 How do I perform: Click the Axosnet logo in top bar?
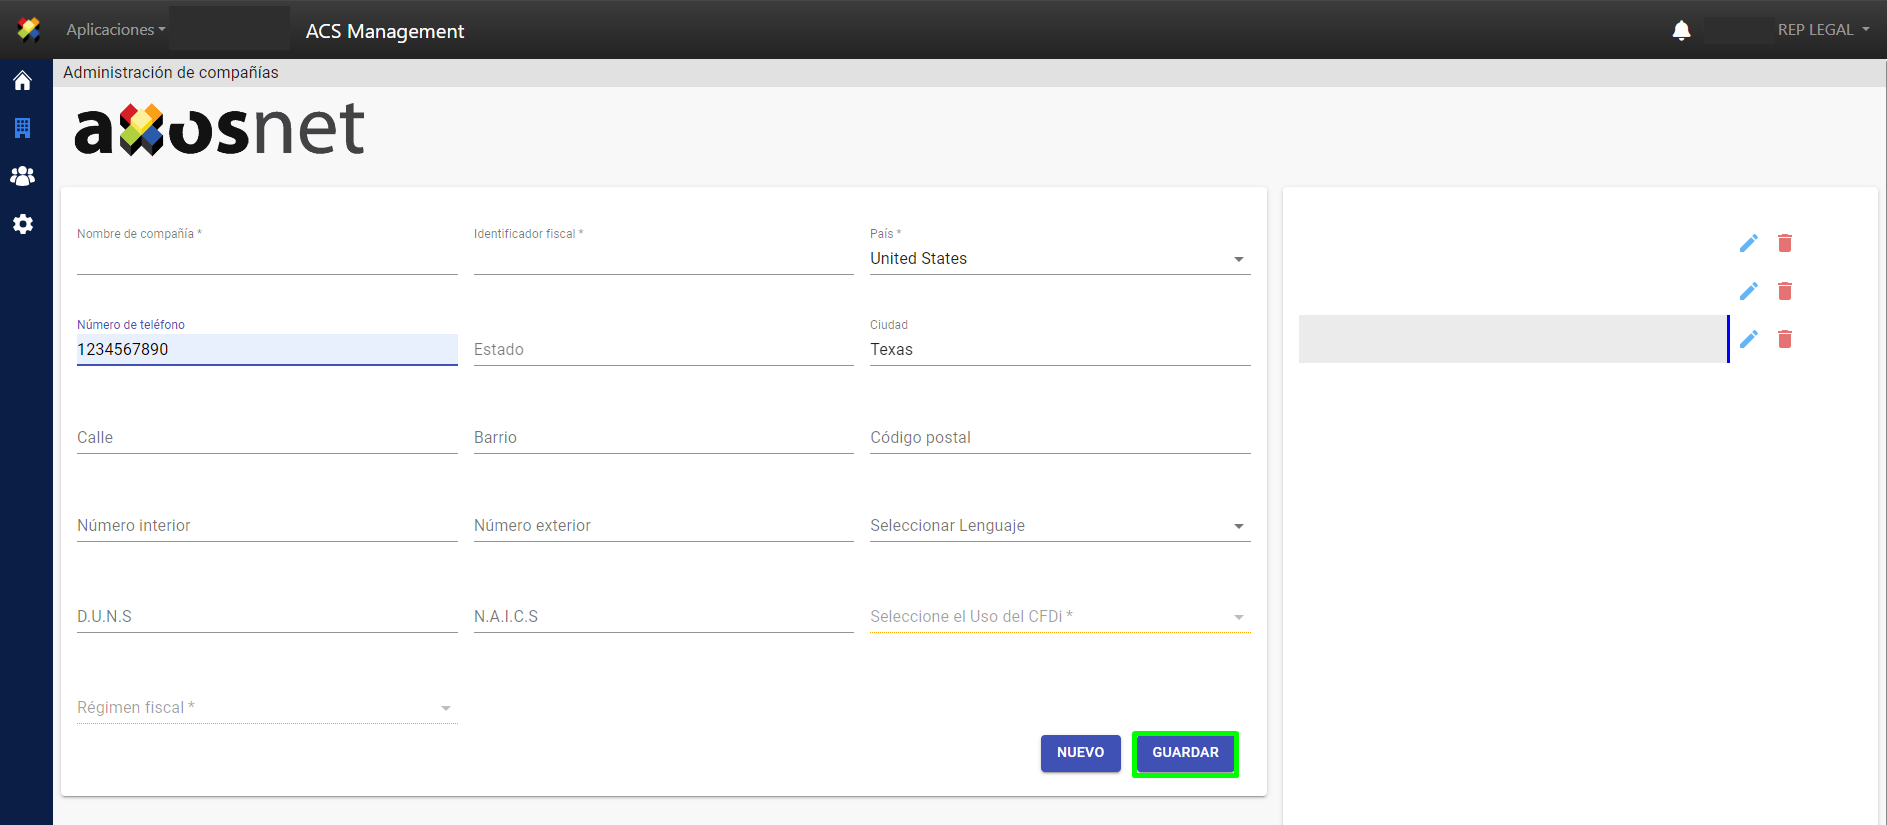[29, 30]
